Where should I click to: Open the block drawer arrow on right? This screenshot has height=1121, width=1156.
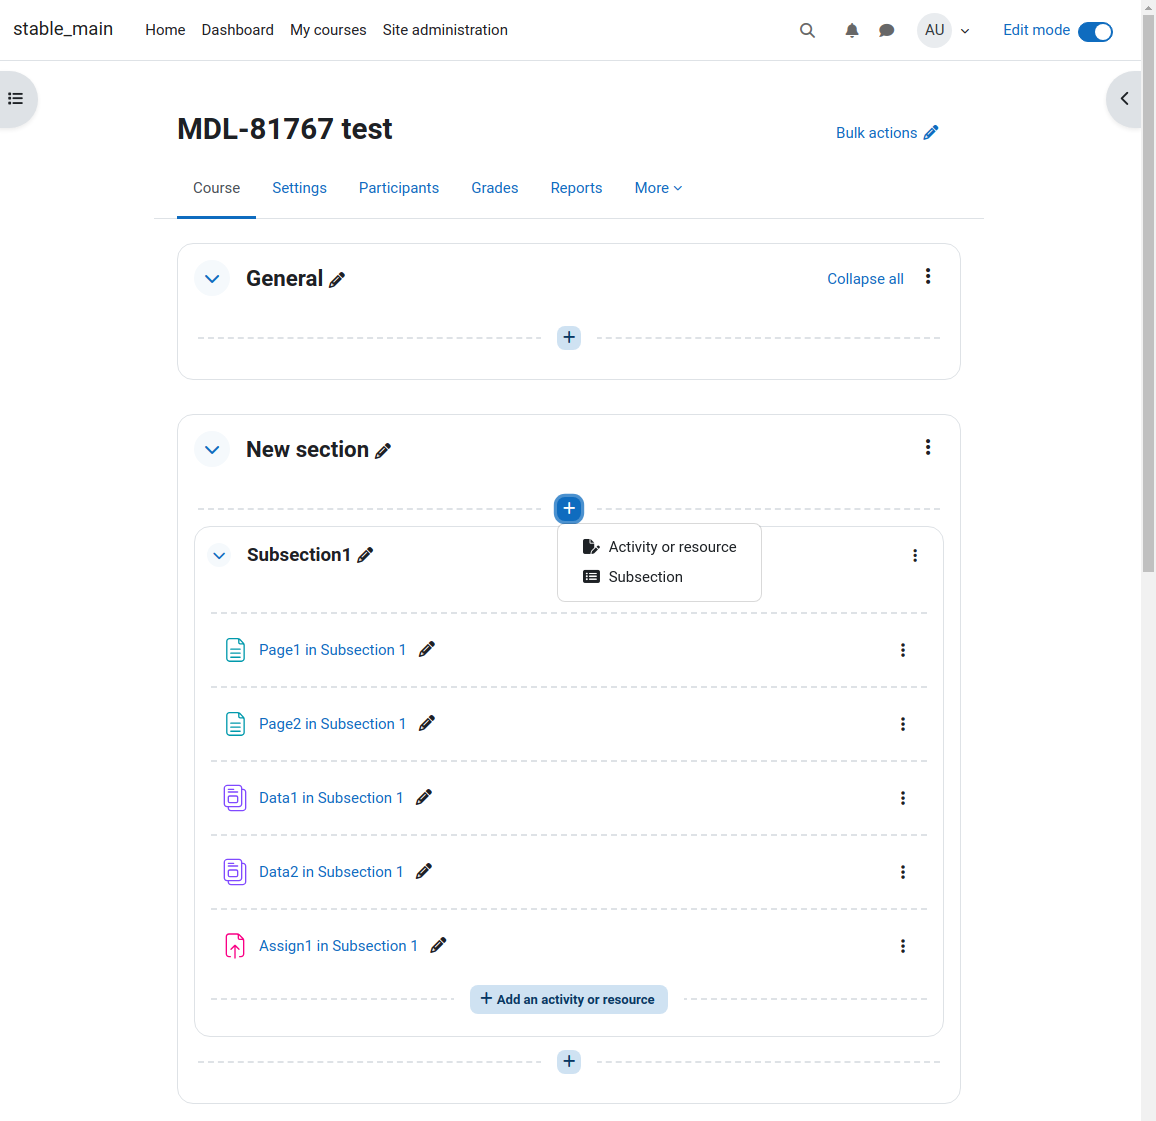click(x=1124, y=99)
